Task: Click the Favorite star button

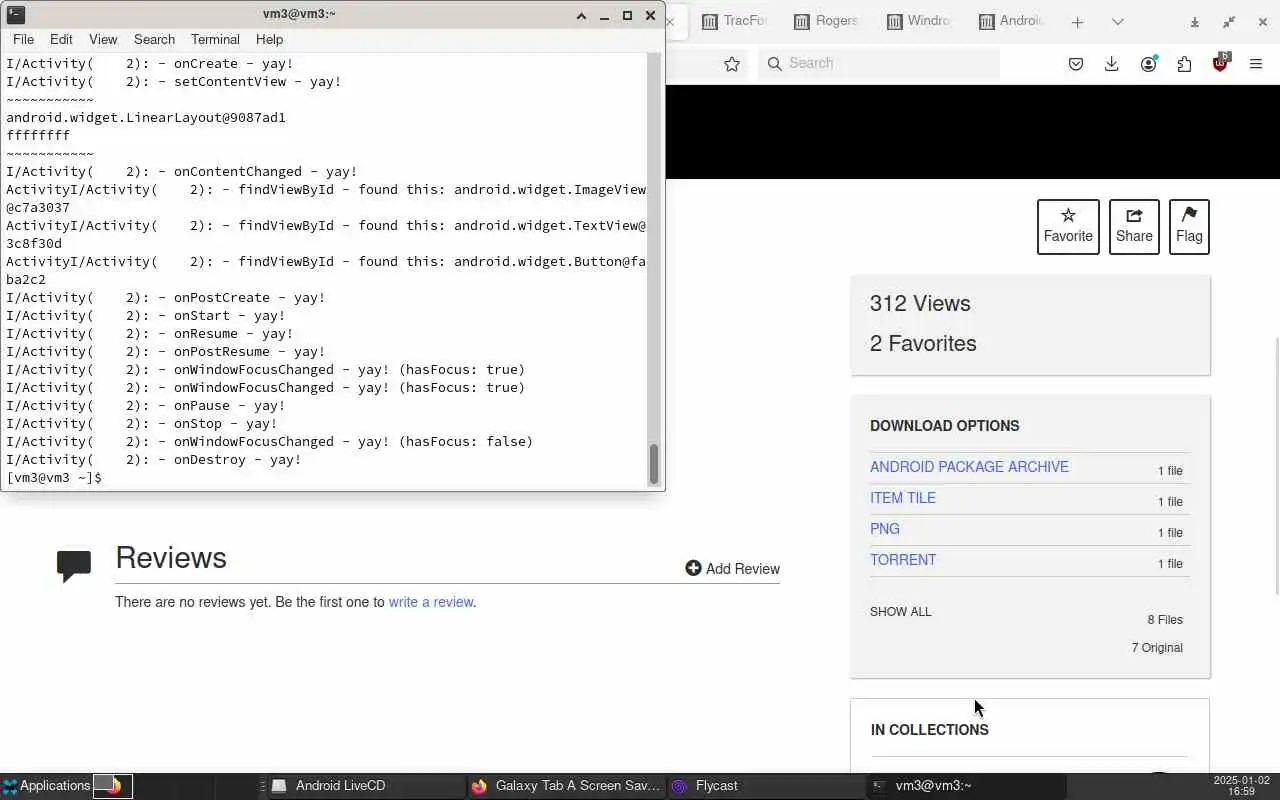Action: coord(1068,227)
